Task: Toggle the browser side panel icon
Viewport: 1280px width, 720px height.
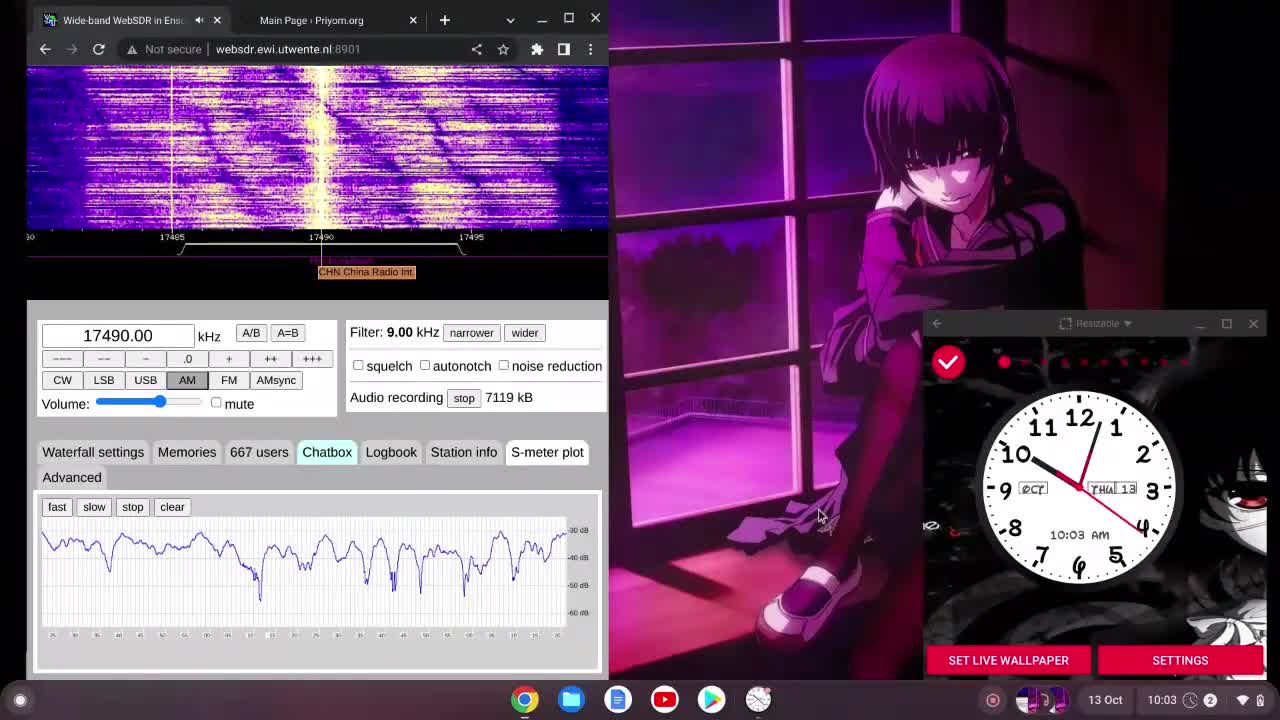Action: 564,49
